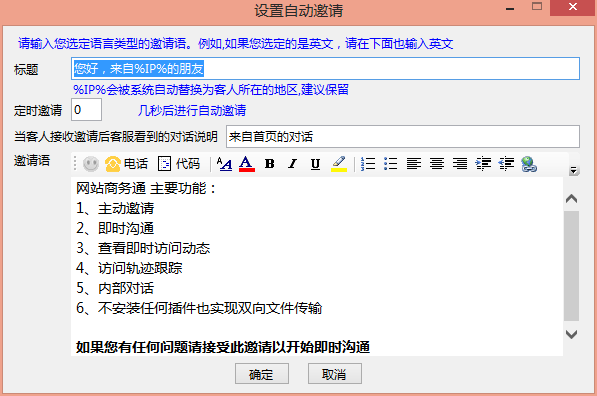Insert a hyperlink with globe icon

[529, 164]
